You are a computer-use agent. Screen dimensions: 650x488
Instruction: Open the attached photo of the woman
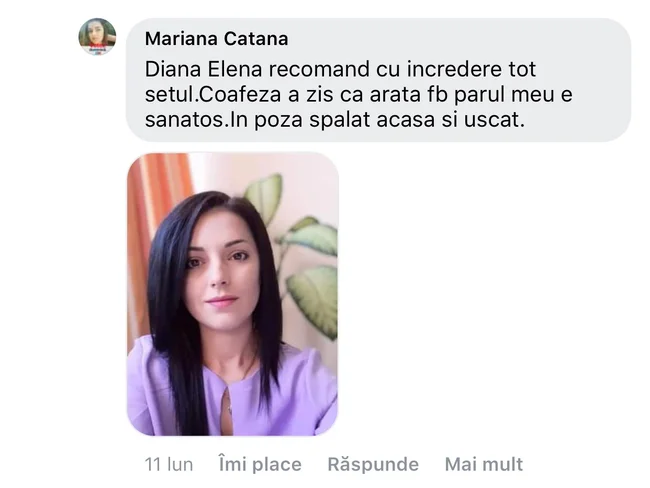click(233, 294)
